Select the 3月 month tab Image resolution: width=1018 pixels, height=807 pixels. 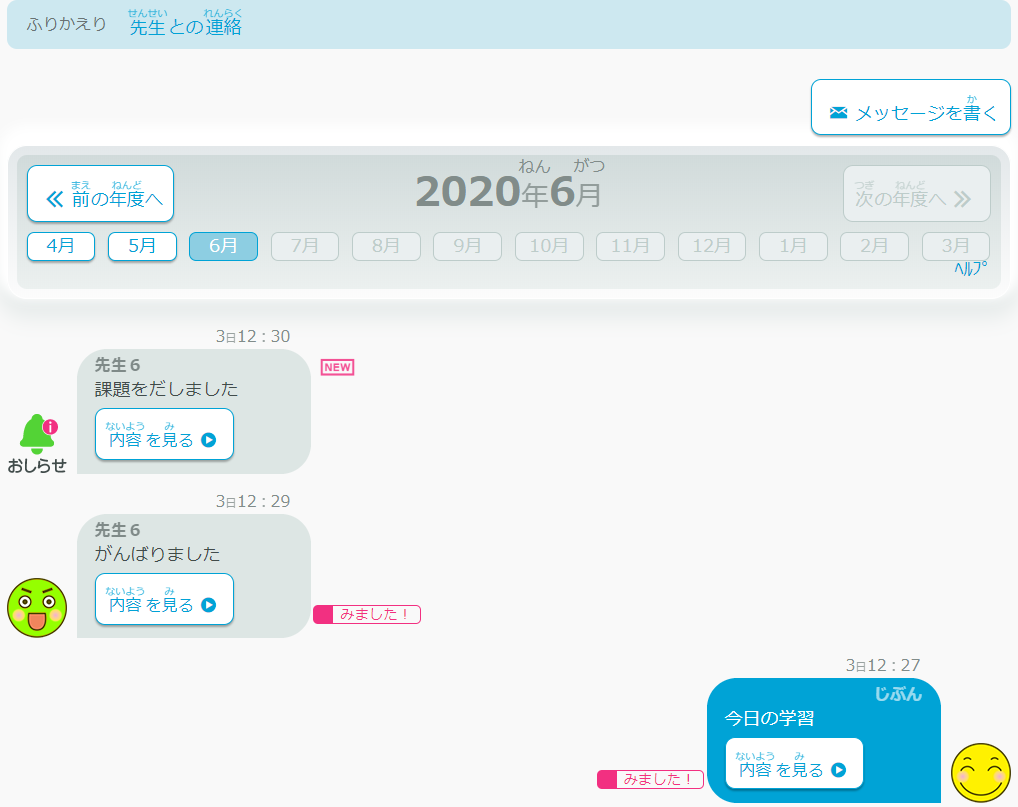point(956,246)
